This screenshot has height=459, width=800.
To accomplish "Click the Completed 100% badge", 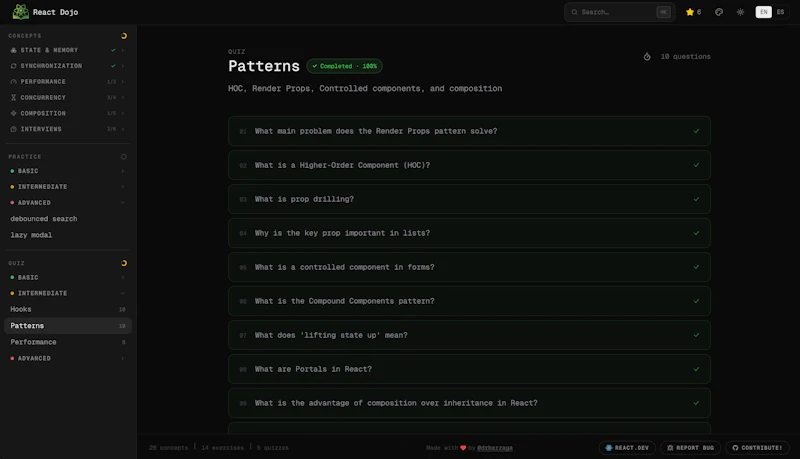I will click(344, 66).
